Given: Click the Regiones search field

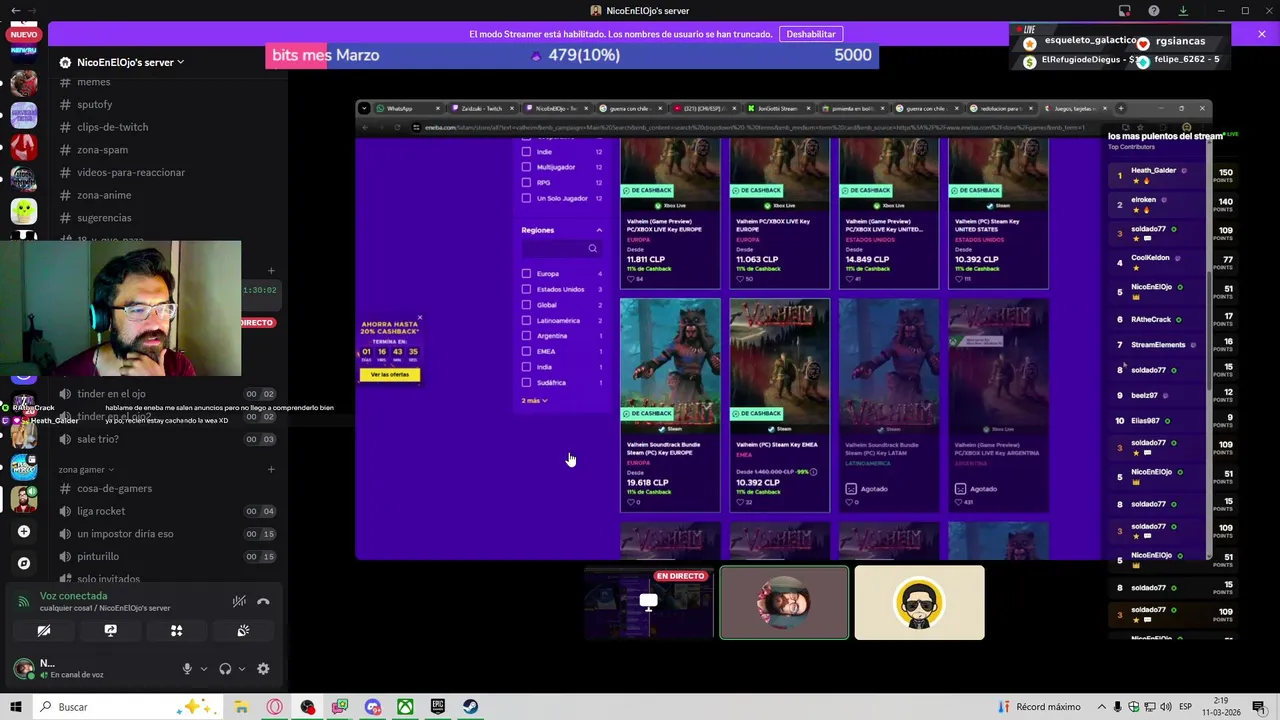Looking at the screenshot, I should tap(561, 249).
